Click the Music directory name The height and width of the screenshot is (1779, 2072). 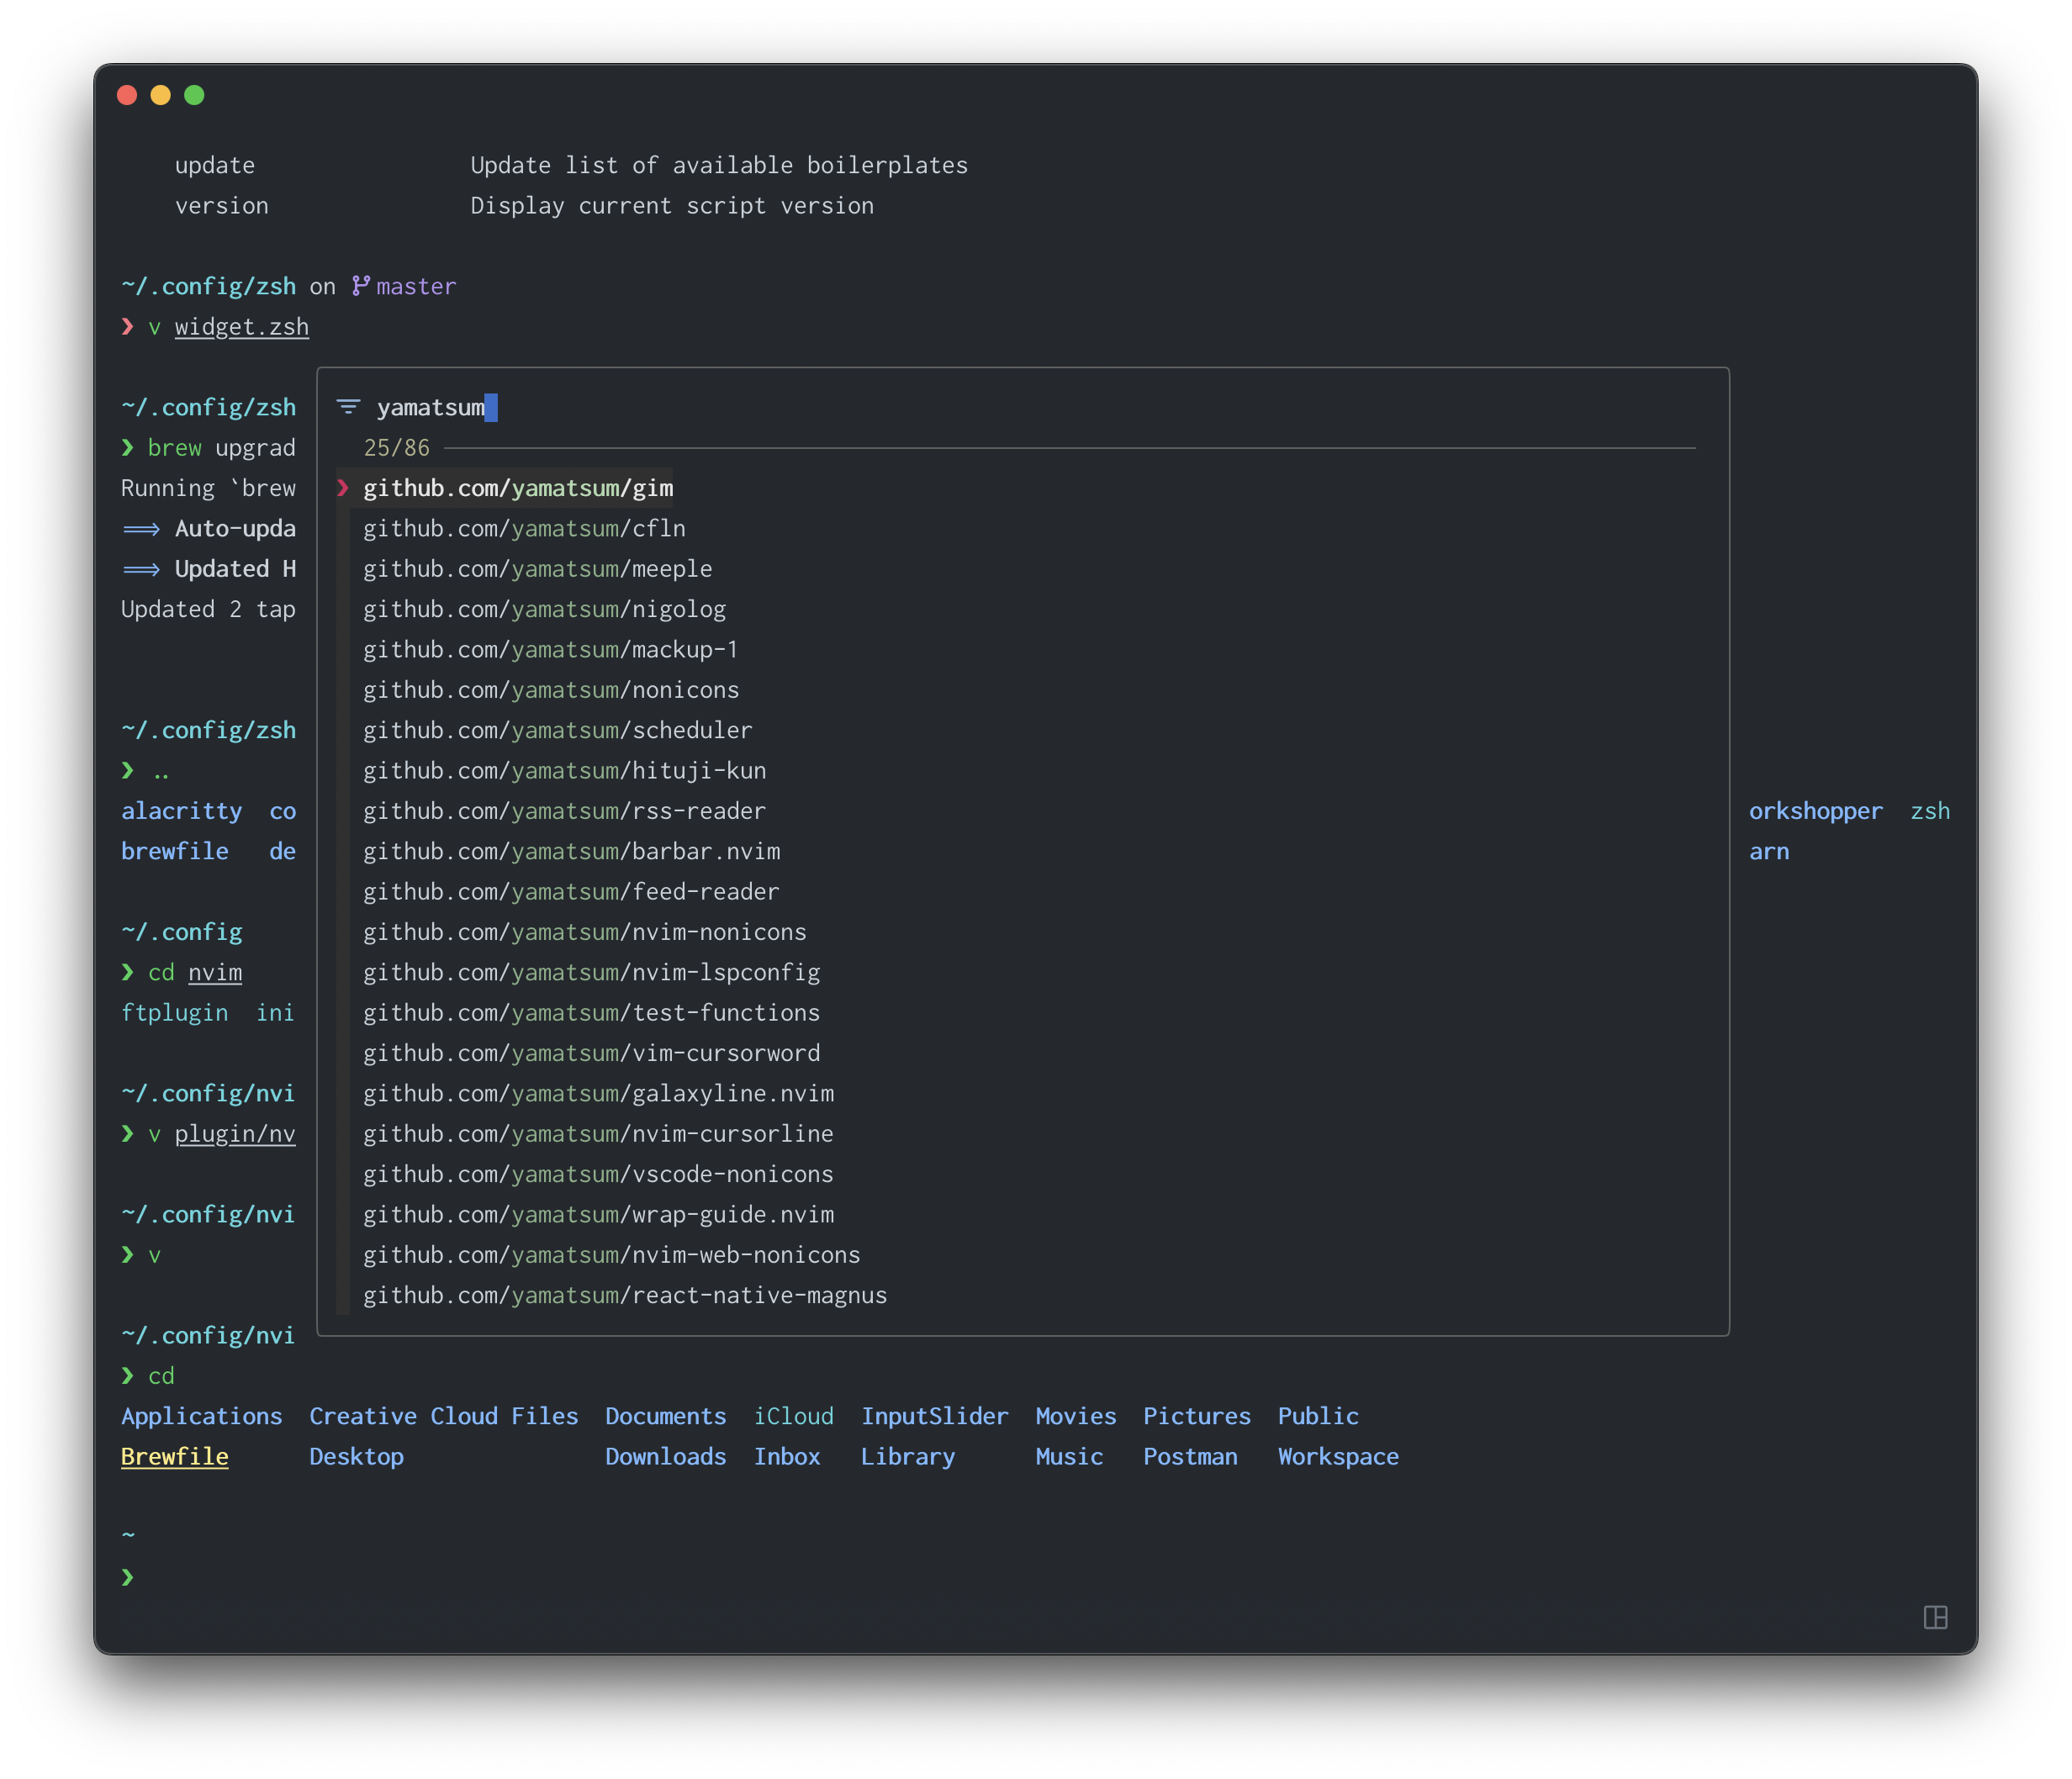[1069, 1457]
